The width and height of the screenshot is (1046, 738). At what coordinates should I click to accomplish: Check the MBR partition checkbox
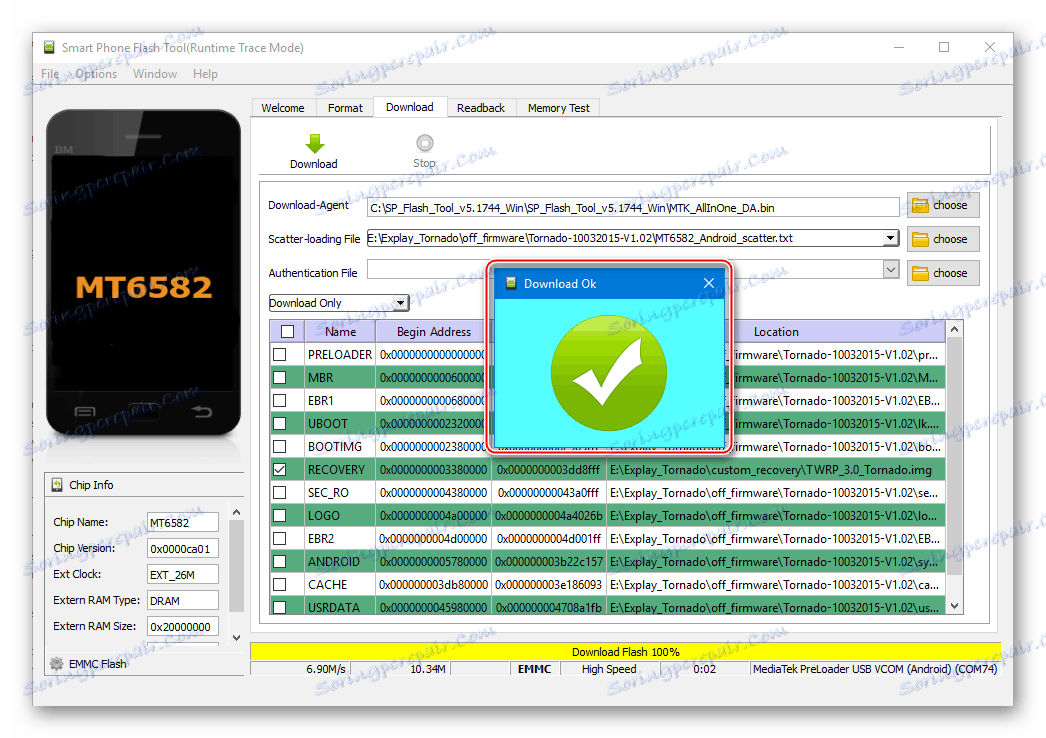coord(280,378)
